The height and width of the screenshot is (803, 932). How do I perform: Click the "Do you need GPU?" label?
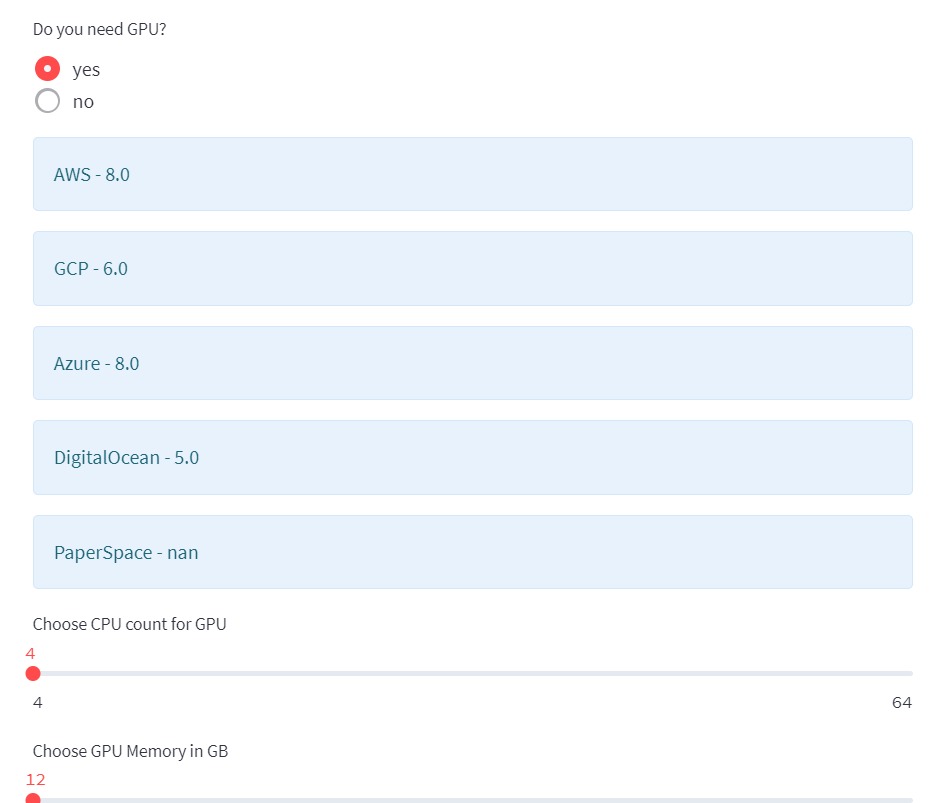point(99,29)
